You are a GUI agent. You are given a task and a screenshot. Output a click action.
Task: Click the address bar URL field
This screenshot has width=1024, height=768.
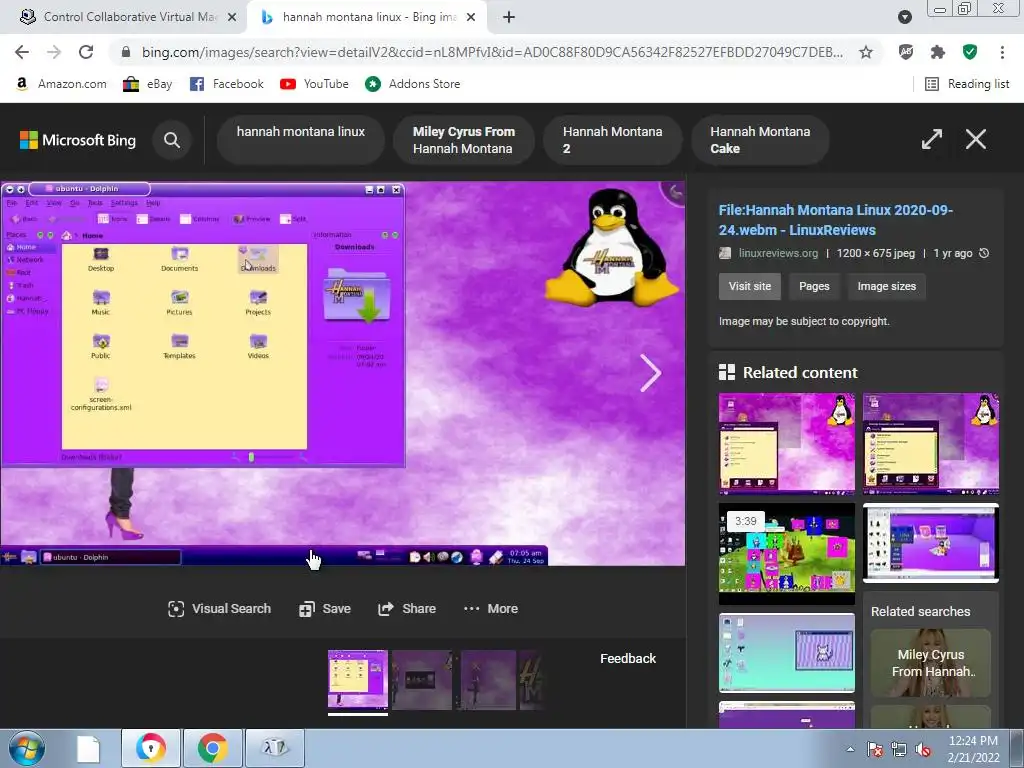coord(492,52)
